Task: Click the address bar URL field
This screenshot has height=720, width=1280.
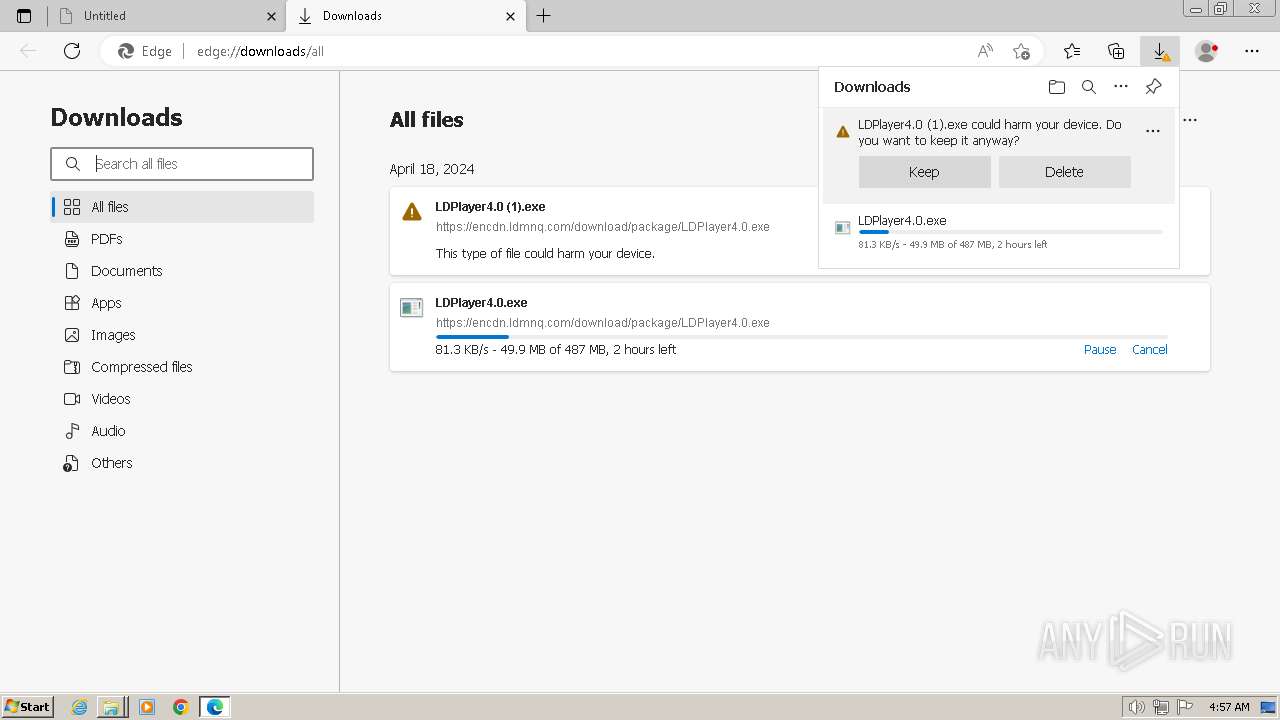Action: pyautogui.click(x=570, y=51)
